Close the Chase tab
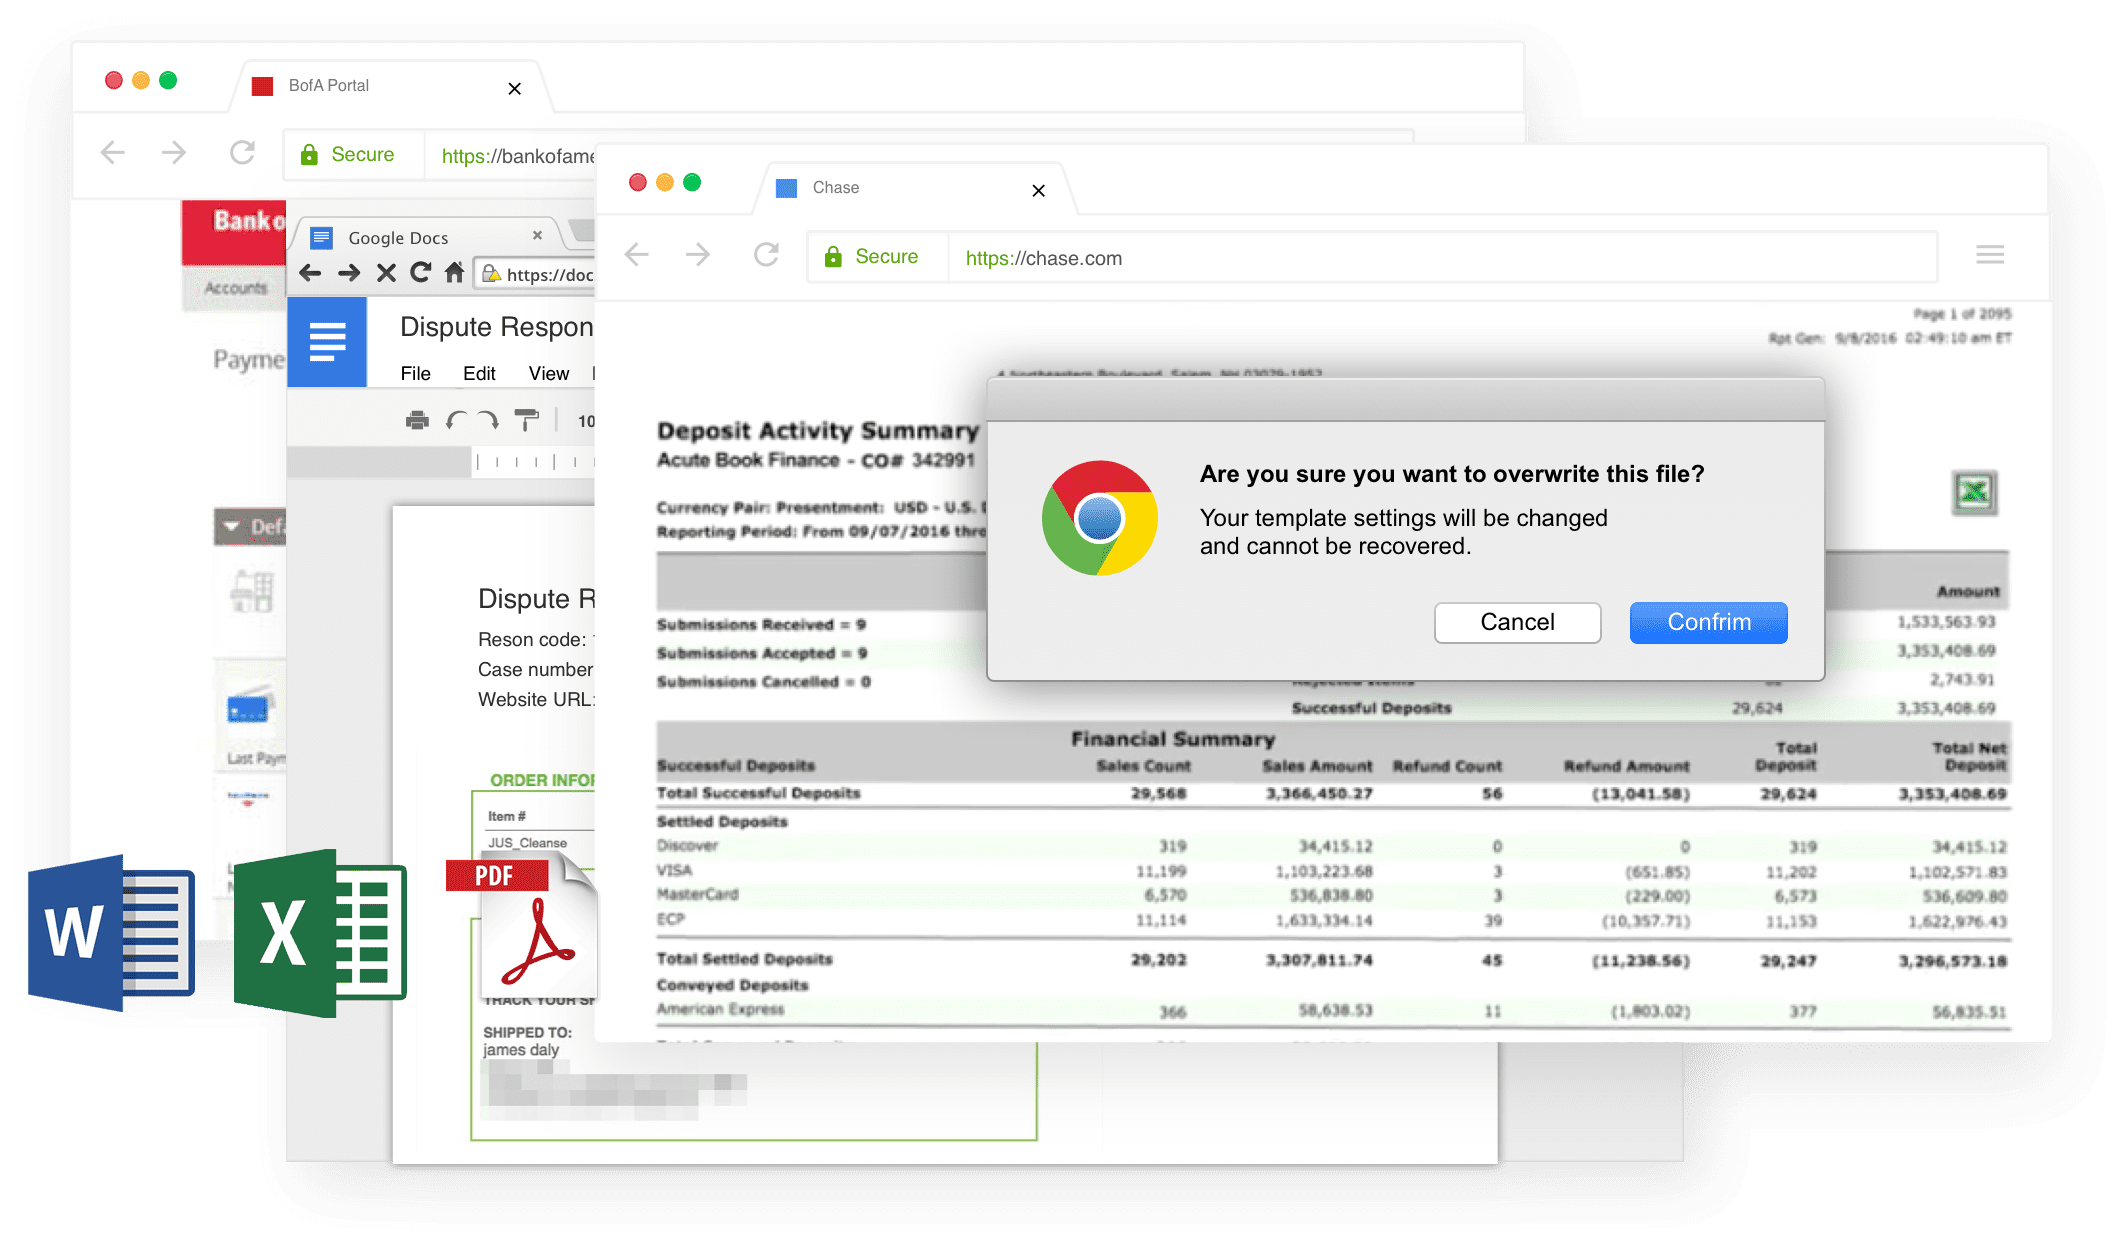Image resolution: width=2122 pixels, height=1246 pixels. click(x=1038, y=190)
